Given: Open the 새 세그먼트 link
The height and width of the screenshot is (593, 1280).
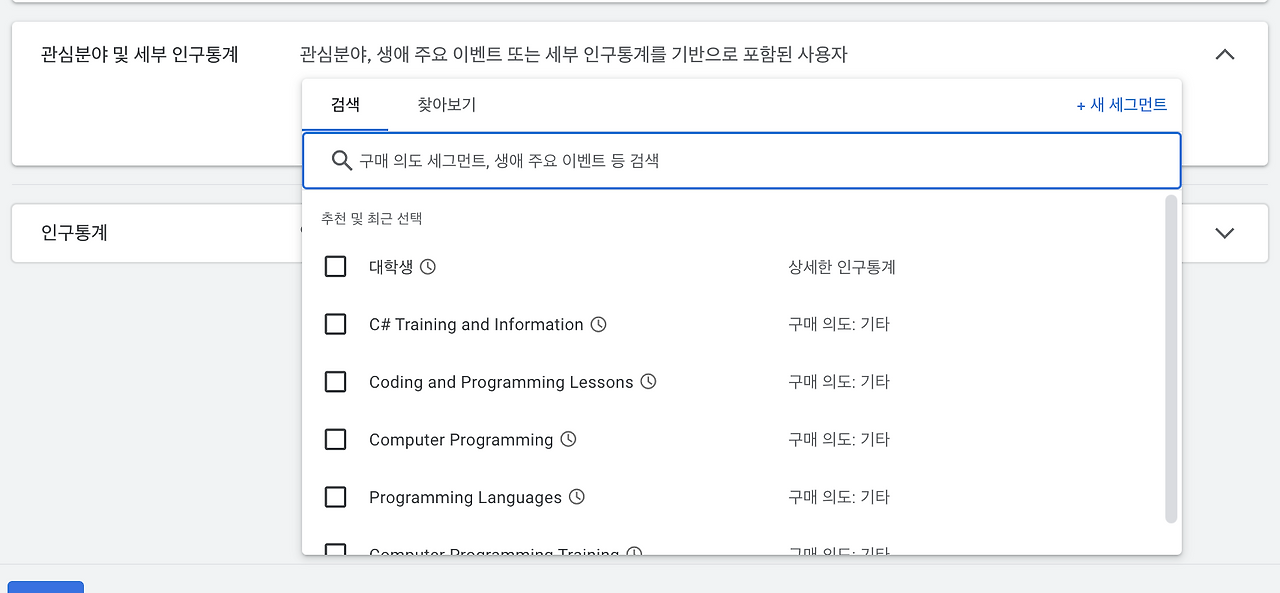Looking at the screenshot, I should (x=1122, y=104).
